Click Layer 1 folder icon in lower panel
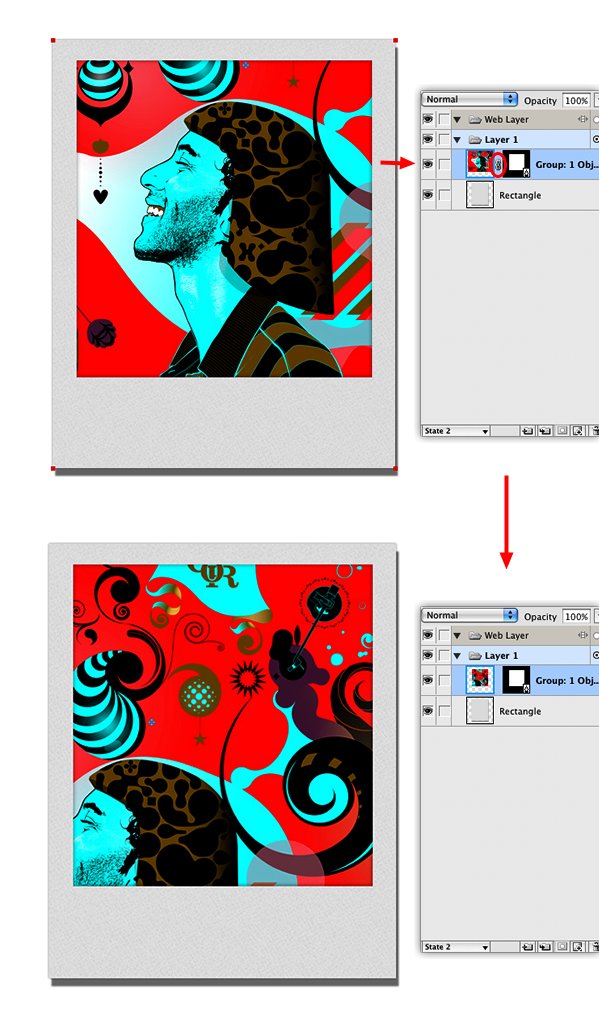The height and width of the screenshot is (1036, 599). [x=474, y=655]
